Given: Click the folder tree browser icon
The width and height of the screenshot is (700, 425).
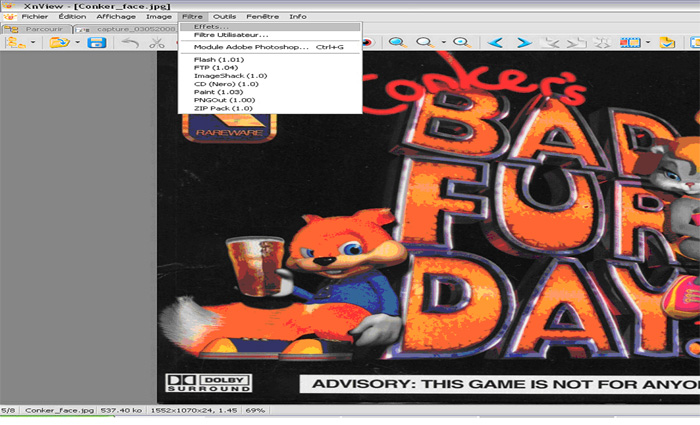Looking at the screenshot, I should pos(17,42).
